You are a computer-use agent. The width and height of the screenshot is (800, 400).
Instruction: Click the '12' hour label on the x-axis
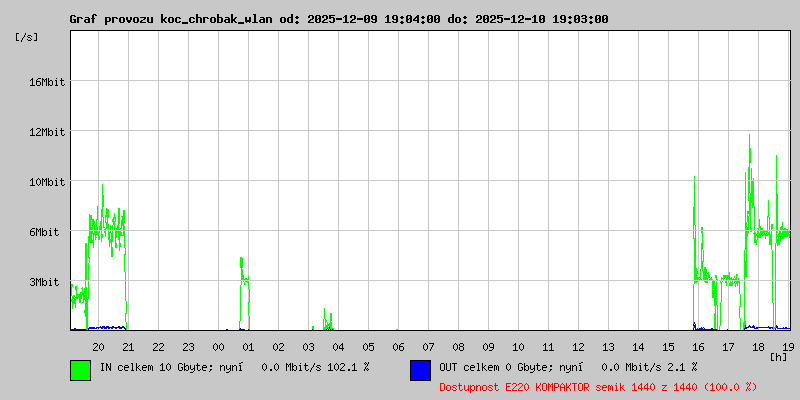pyautogui.click(x=578, y=347)
